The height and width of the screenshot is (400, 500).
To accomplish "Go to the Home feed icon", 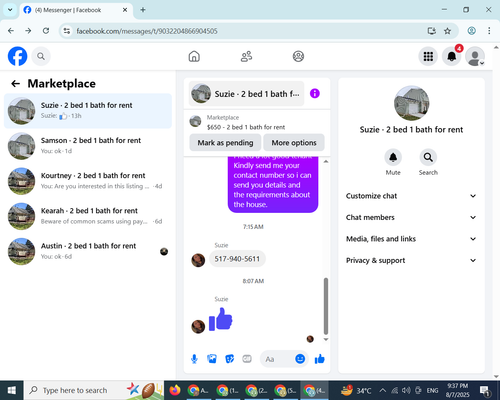I will click(x=194, y=56).
